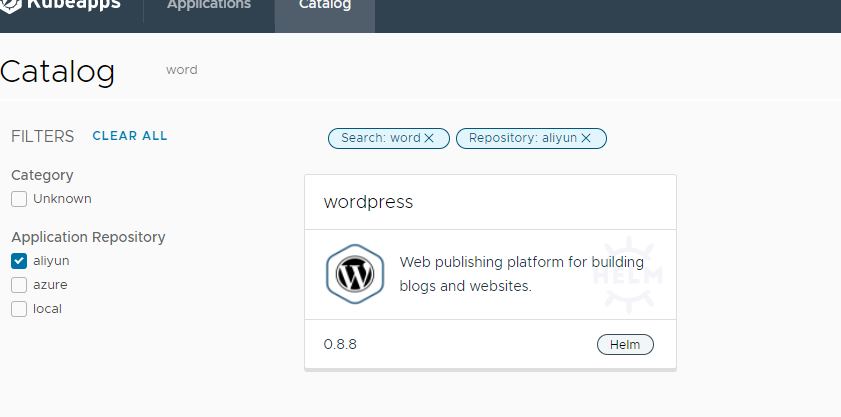
Task: Tick the local repository checkbox
Action: point(19,309)
